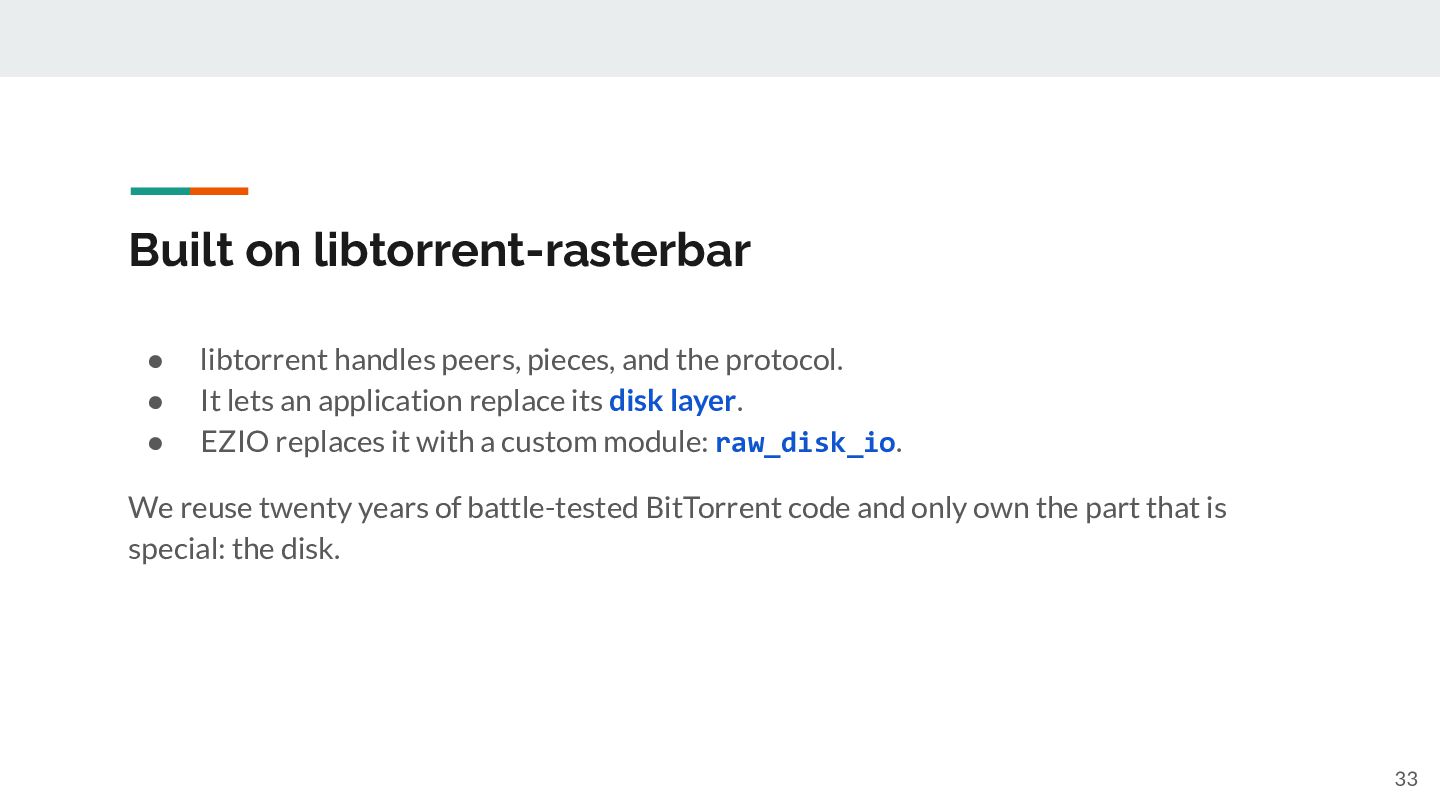Viewport: 1440px width, 810px height.
Task: Click slide number 33 in the corner
Action: click(1406, 779)
